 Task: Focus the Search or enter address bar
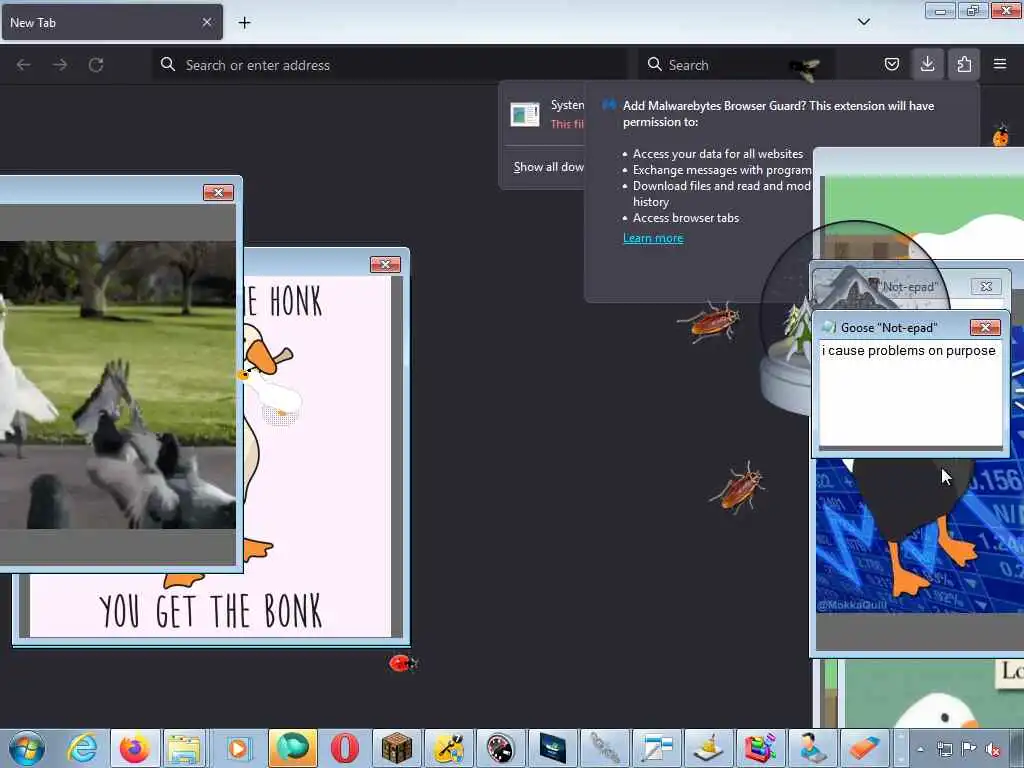point(390,65)
